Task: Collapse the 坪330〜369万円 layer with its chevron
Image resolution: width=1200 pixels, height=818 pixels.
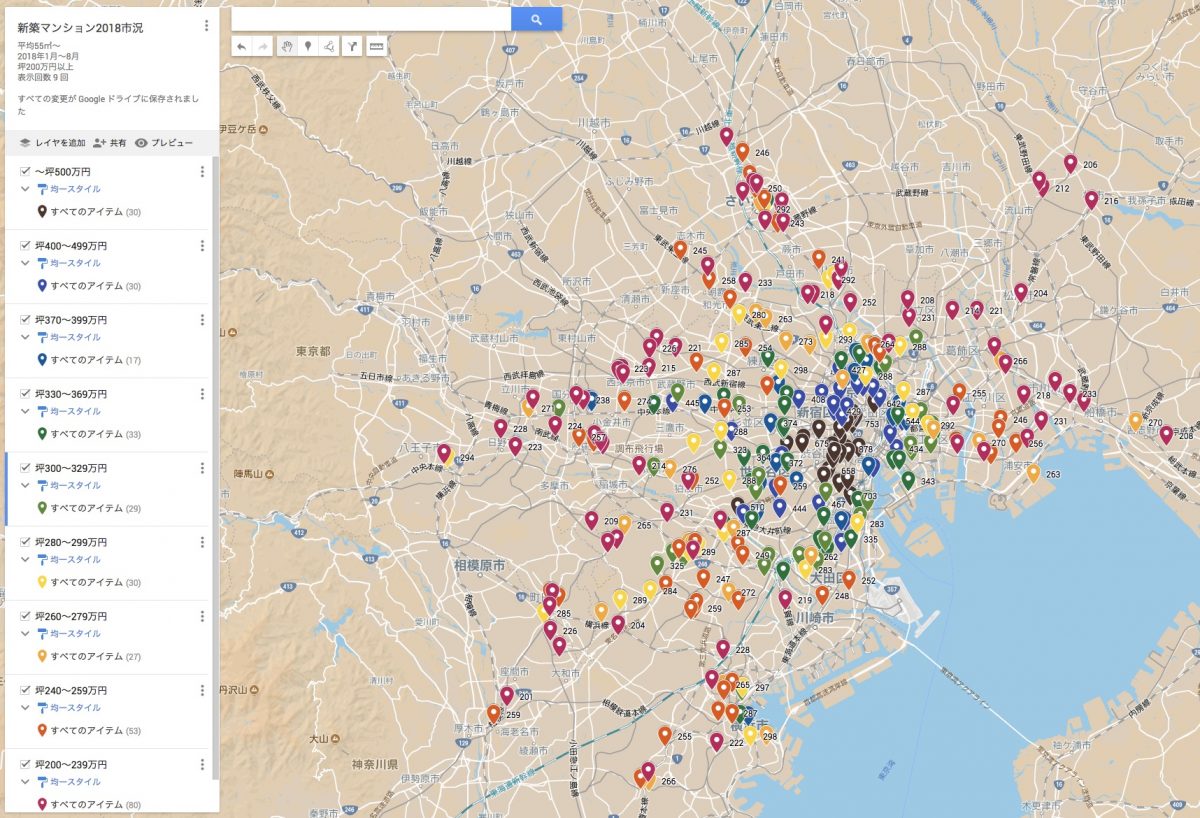Action: 25,411
